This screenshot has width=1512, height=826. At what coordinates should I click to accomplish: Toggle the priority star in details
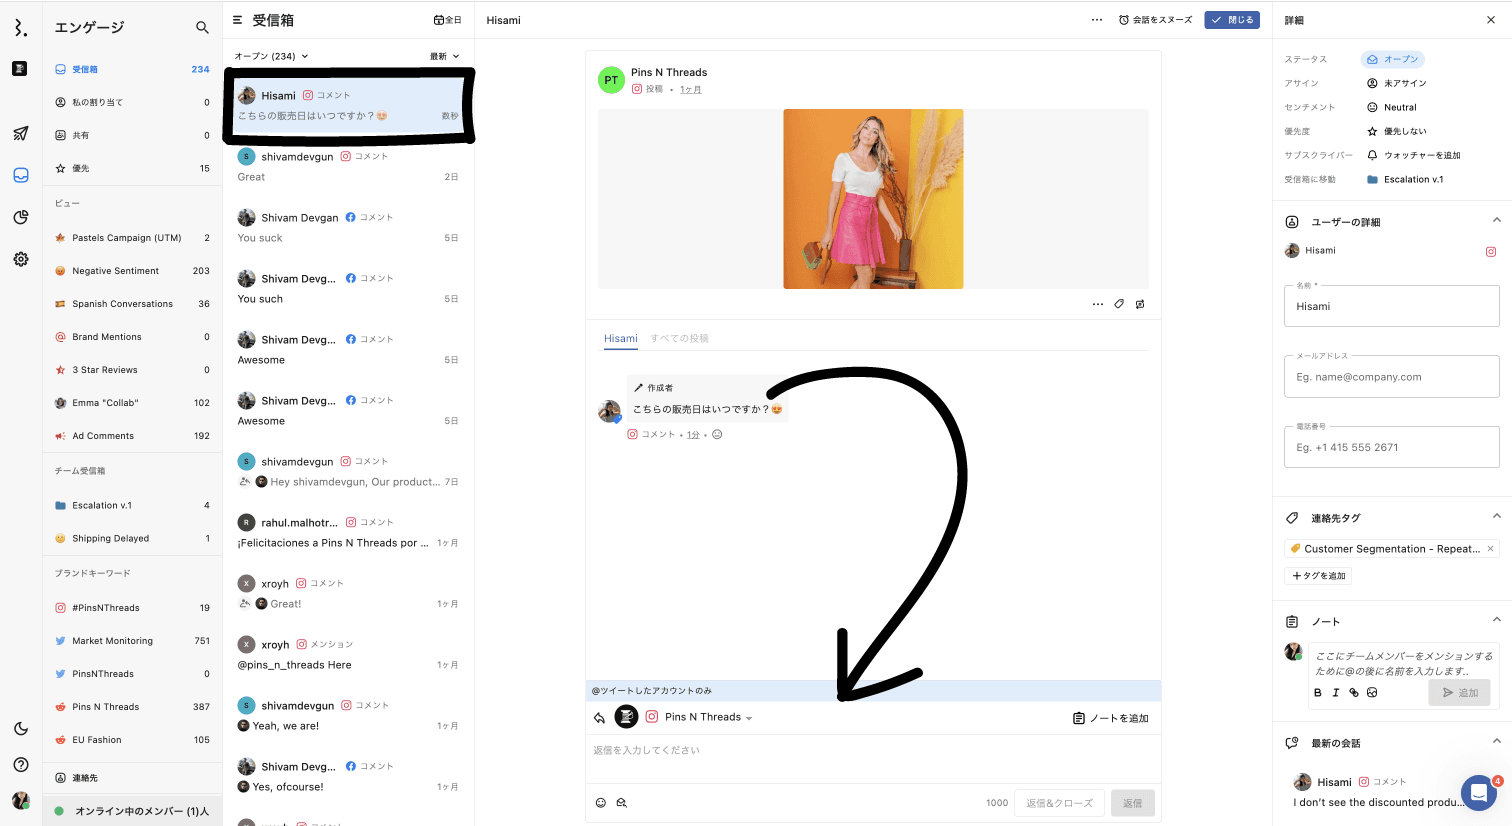(1372, 131)
